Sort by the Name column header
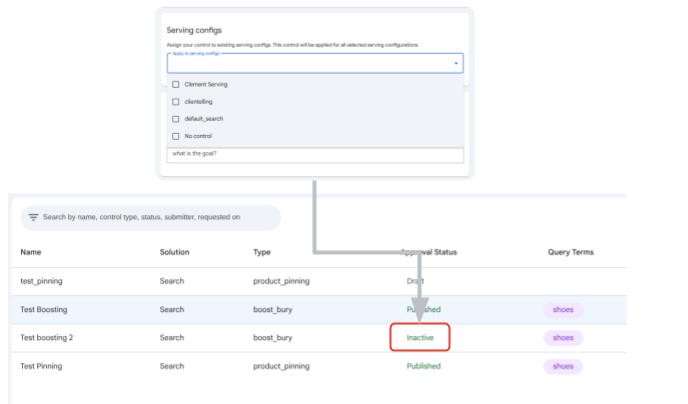The image size is (688, 404). coord(31,252)
